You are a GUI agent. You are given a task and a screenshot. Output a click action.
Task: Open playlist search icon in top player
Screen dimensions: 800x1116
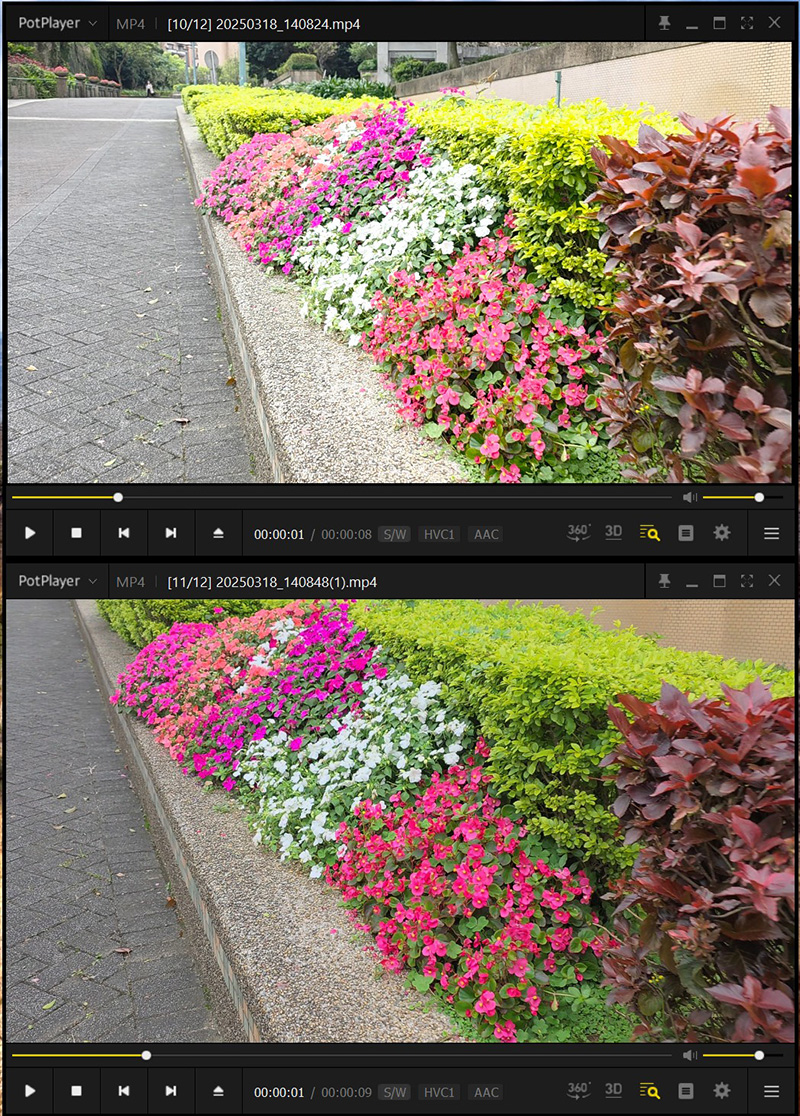point(649,533)
